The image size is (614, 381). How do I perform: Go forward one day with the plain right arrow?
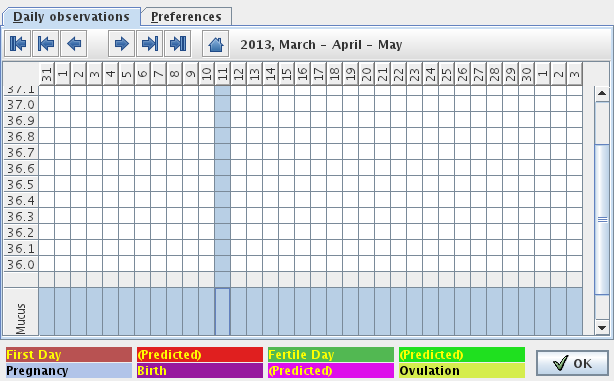tap(121, 43)
